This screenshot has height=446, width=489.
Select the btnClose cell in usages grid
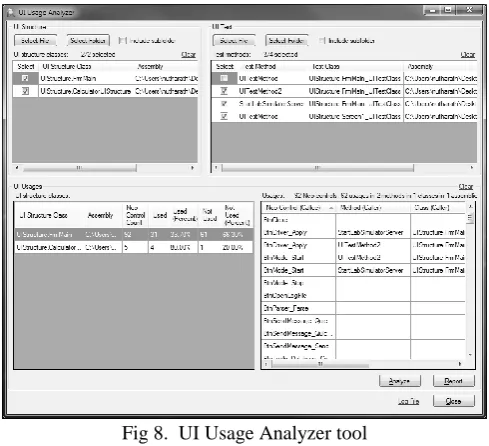[298, 220]
